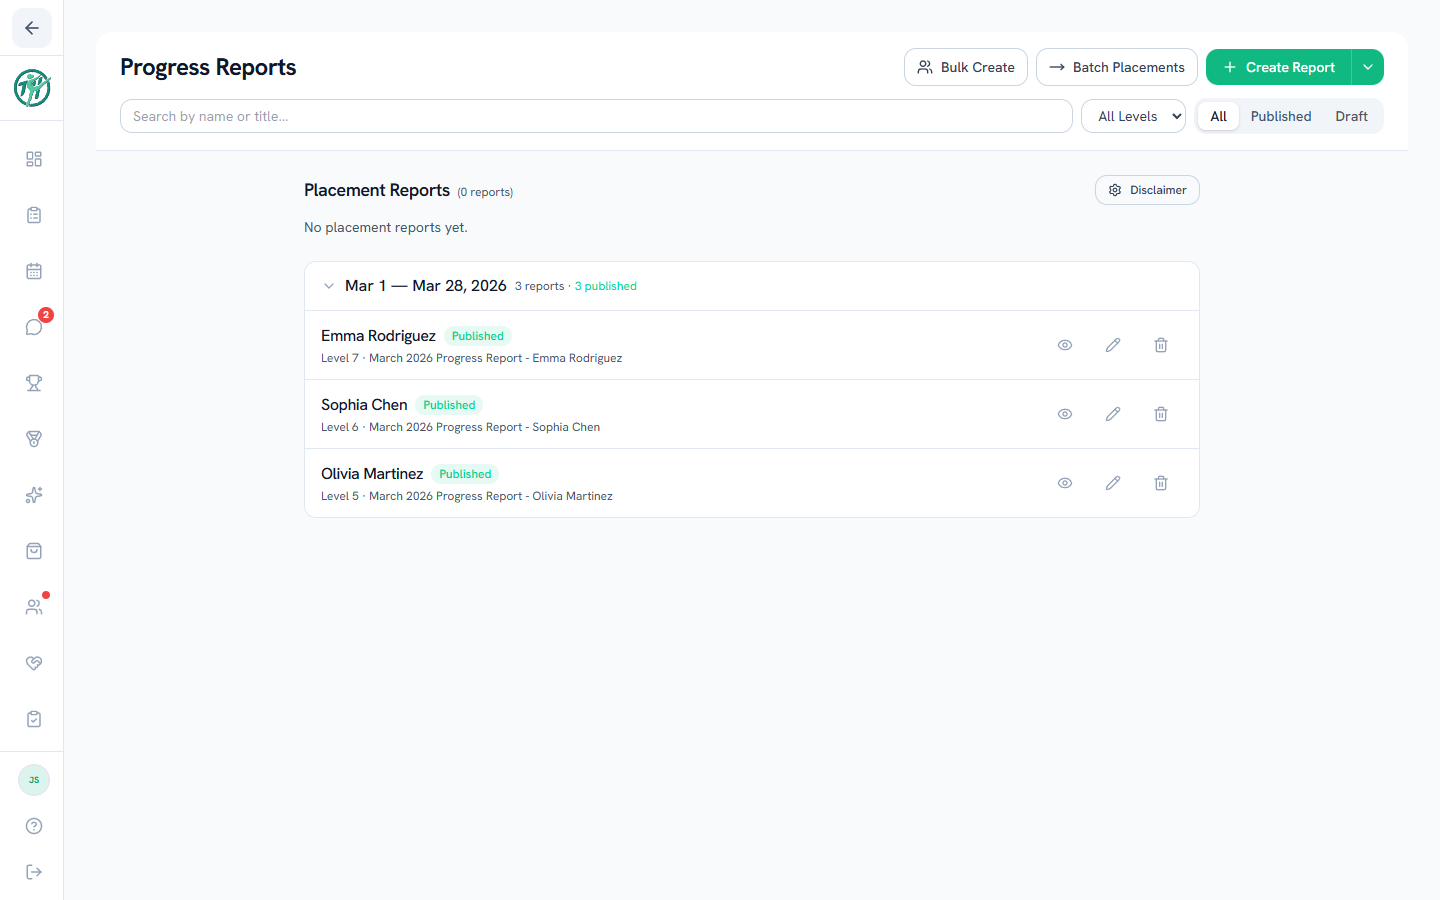Image resolution: width=1440 pixels, height=900 pixels.
Task: Open the medal sidebar icon
Action: (34, 439)
